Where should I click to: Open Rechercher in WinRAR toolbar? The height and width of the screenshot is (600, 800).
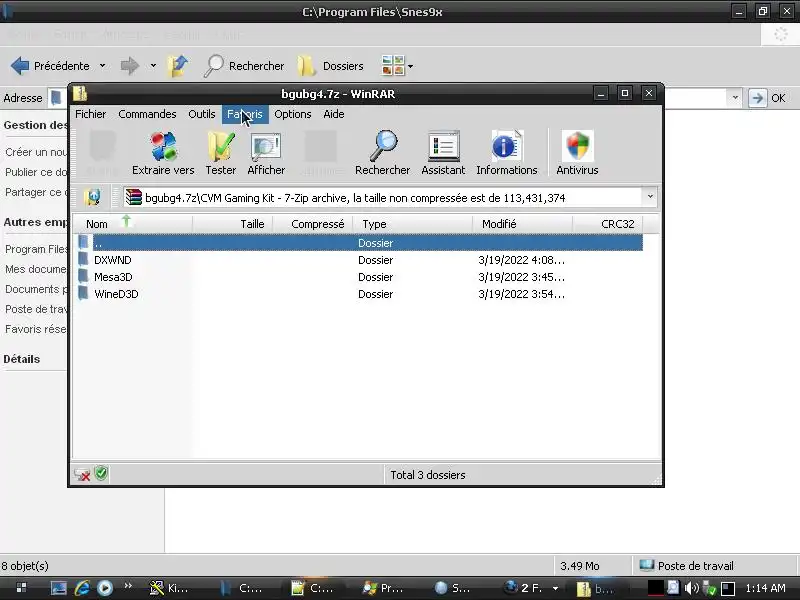[382, 153]
